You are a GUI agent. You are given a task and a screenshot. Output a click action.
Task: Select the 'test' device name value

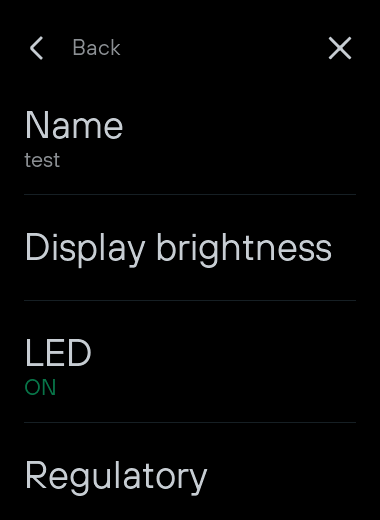(x=42, y=160)
